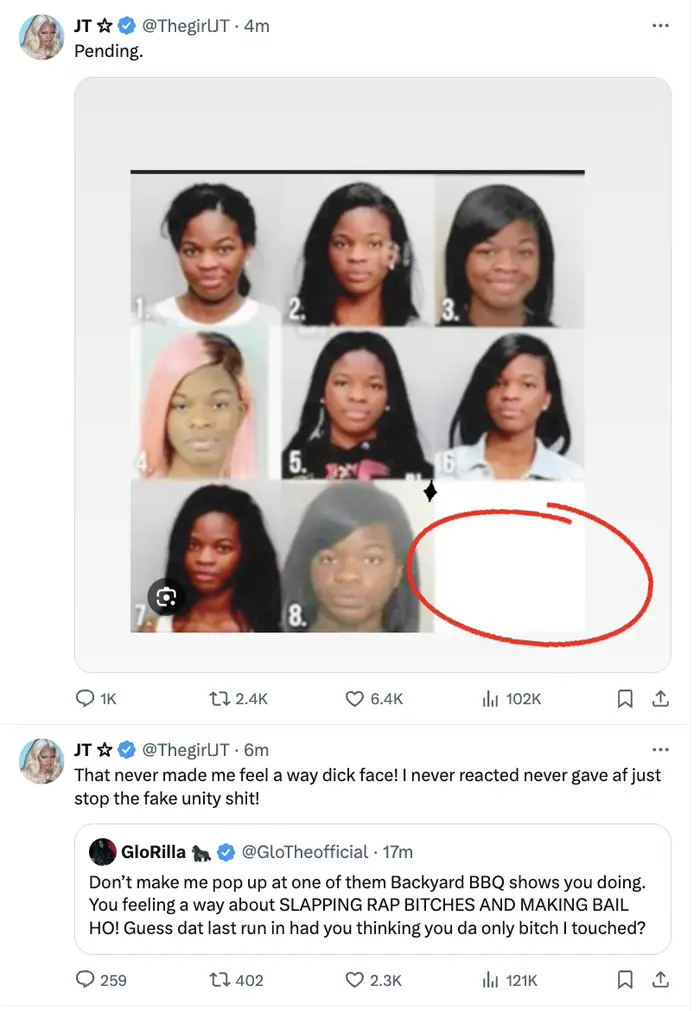This screenshot has width=700, height=1011.
Task: Share the "fake unity" tweet
Action: [660, 980]
